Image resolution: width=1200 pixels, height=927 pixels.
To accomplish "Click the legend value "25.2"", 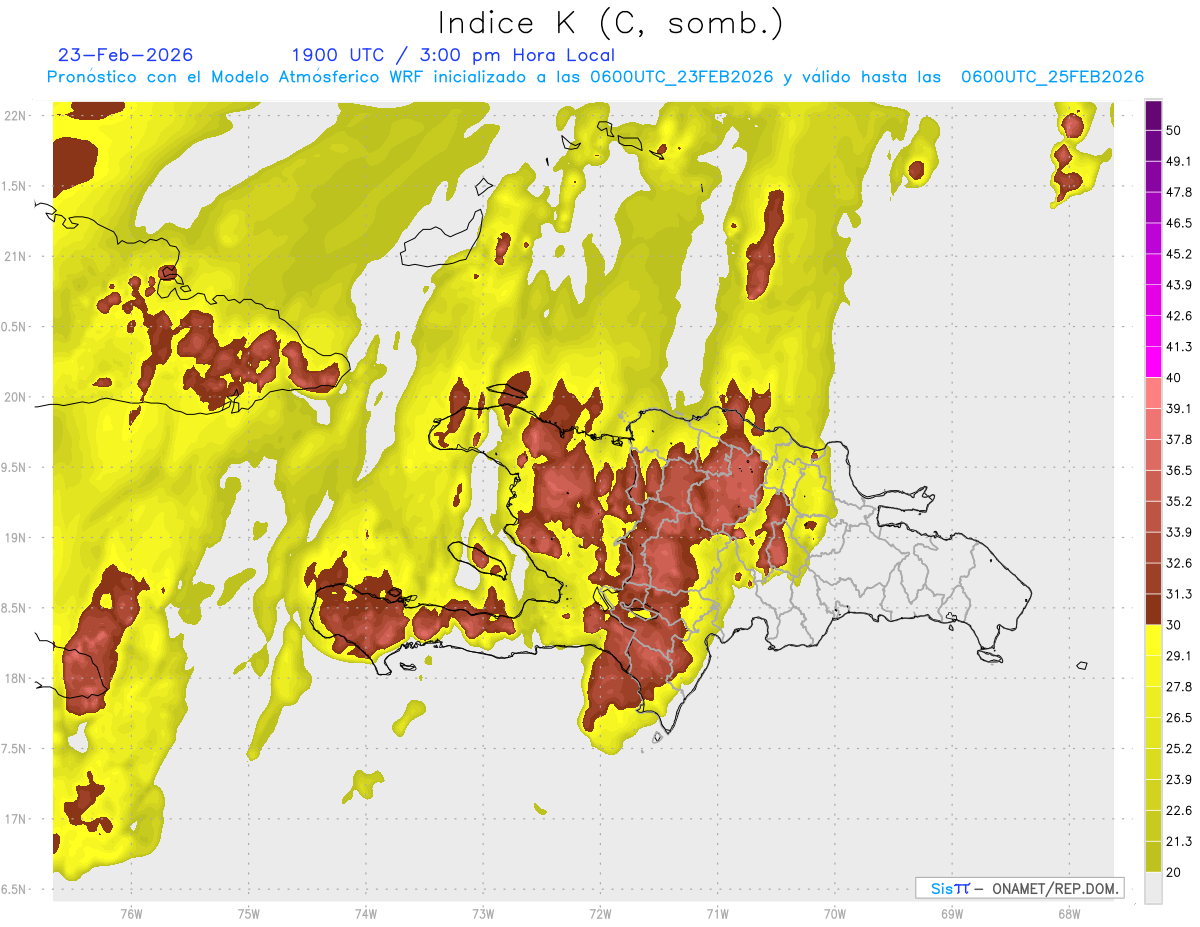I will click(1179, 749).
